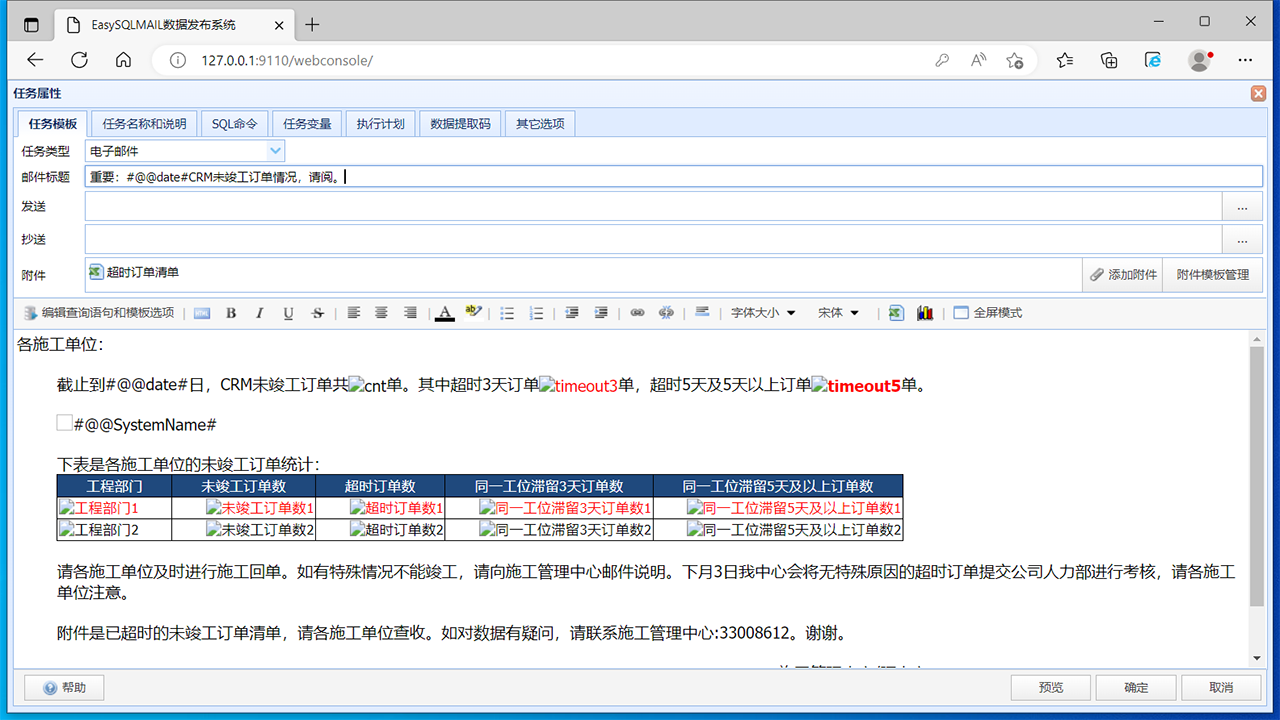The image size is (1280, 720).
Task: Apply strikethrough formatting to text
Action: point(317,312)
